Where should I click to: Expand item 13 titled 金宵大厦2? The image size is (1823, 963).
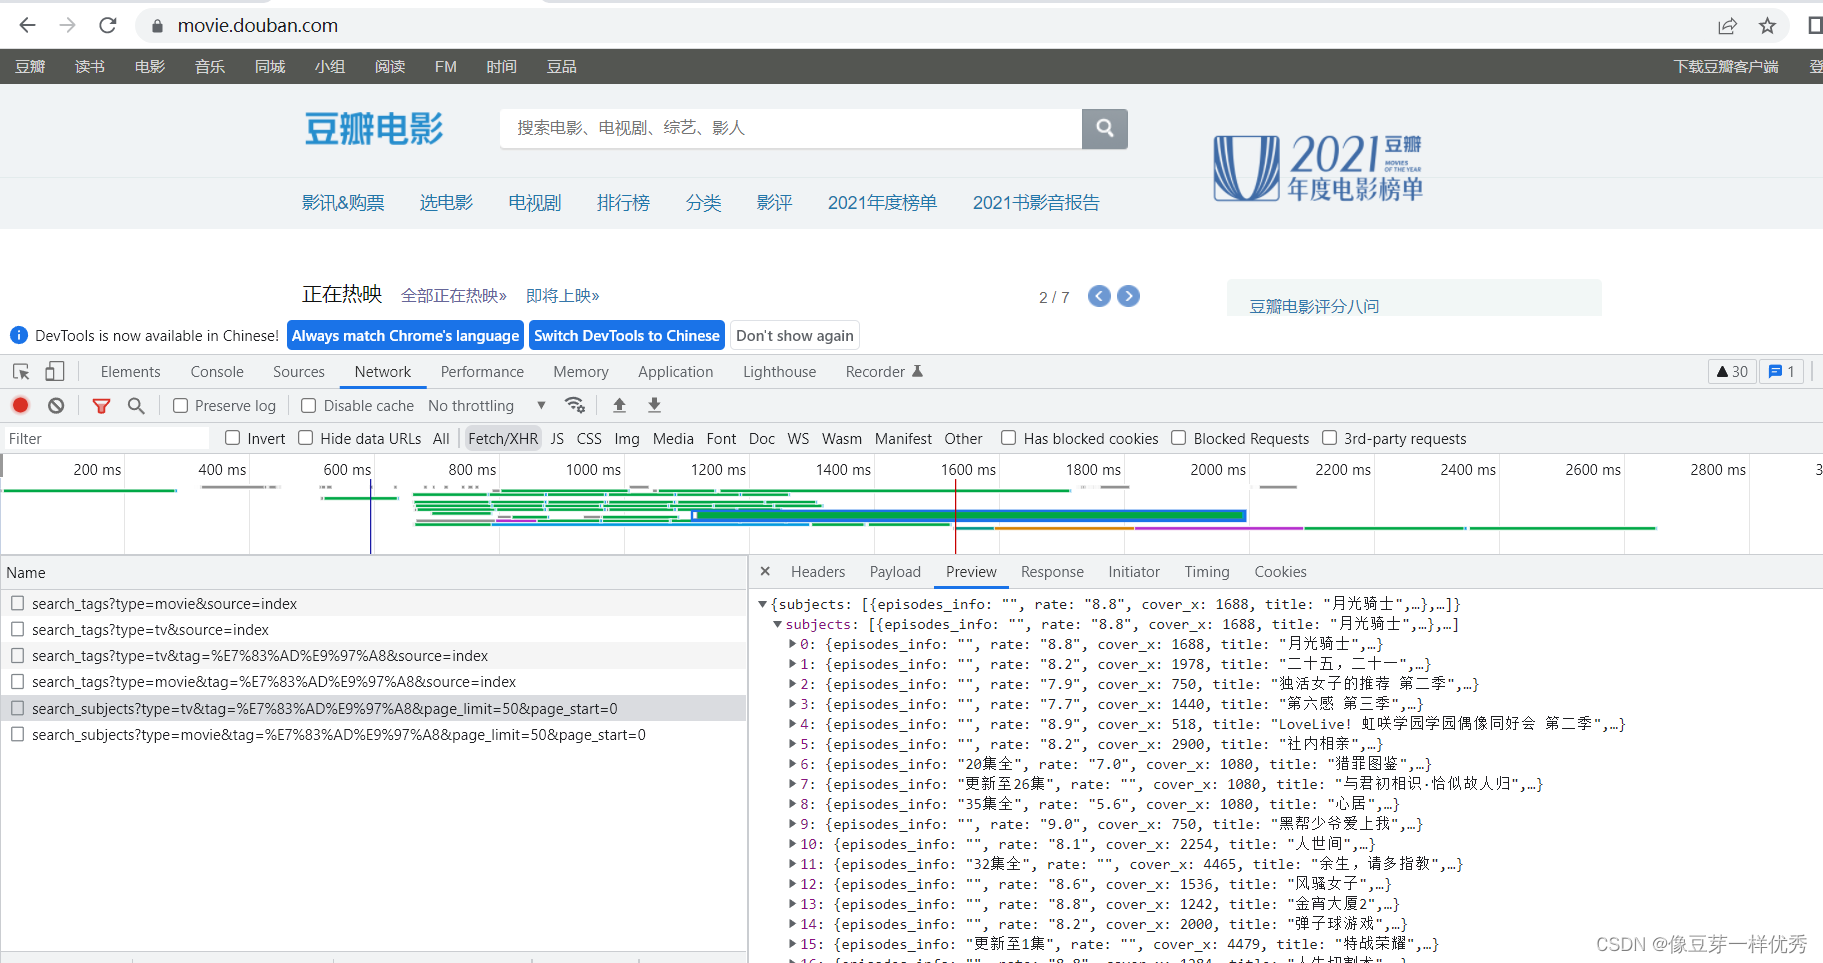pos(792,904)
